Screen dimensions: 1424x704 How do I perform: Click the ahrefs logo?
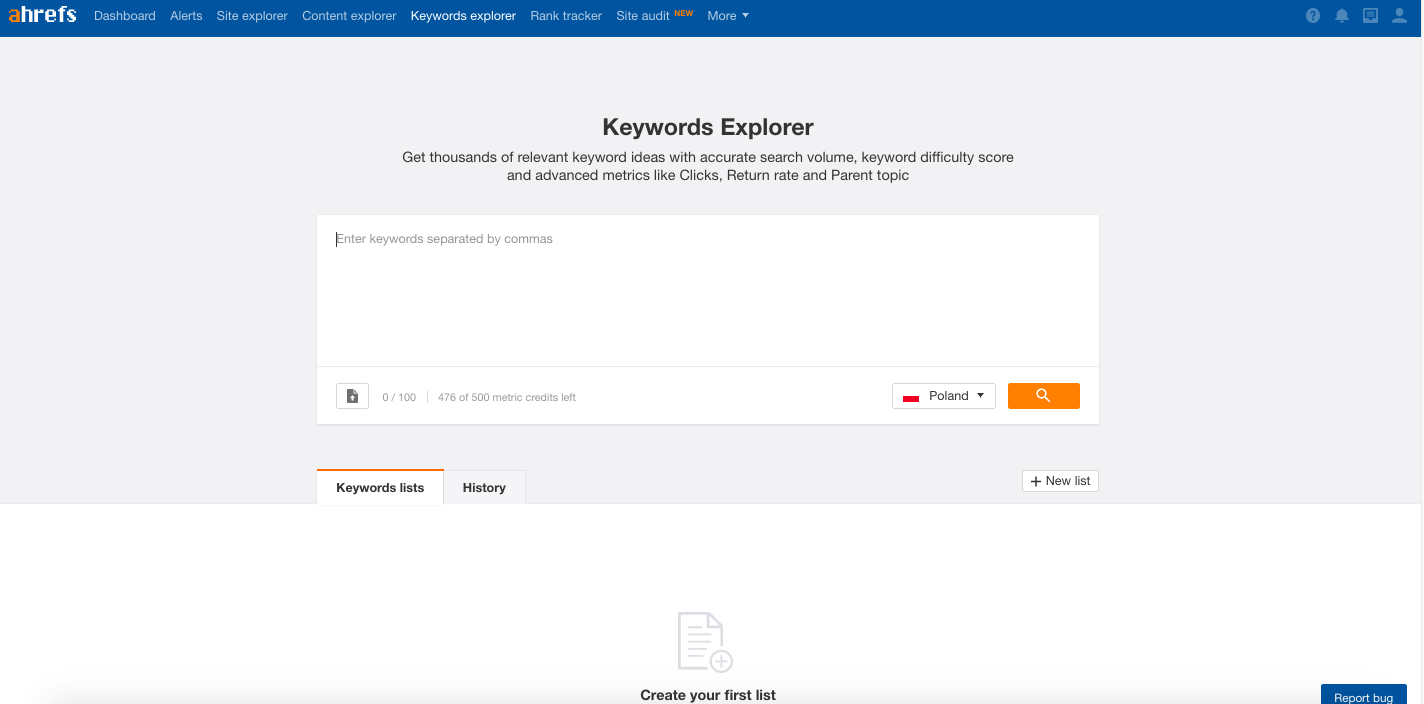(x=42, y=15)
